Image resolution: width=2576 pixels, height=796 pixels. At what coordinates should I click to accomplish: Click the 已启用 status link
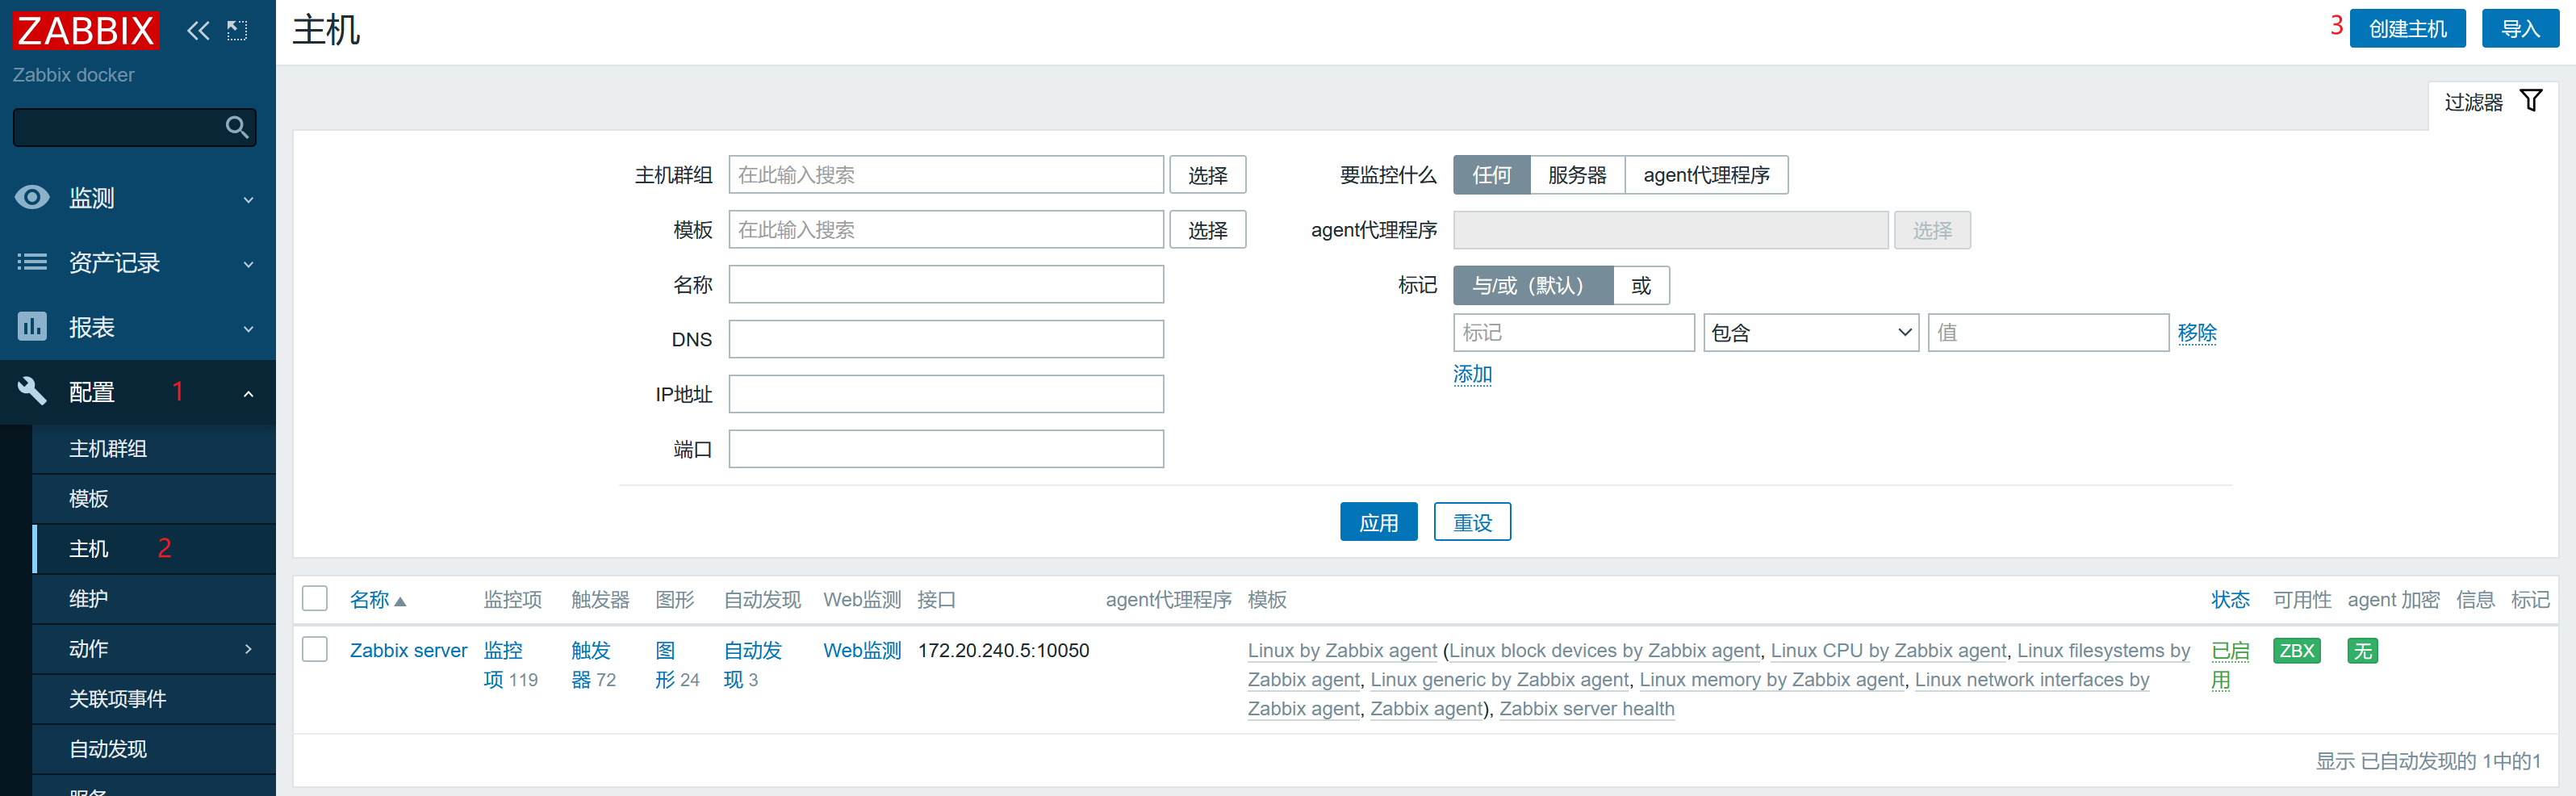tap(2230, 665)
